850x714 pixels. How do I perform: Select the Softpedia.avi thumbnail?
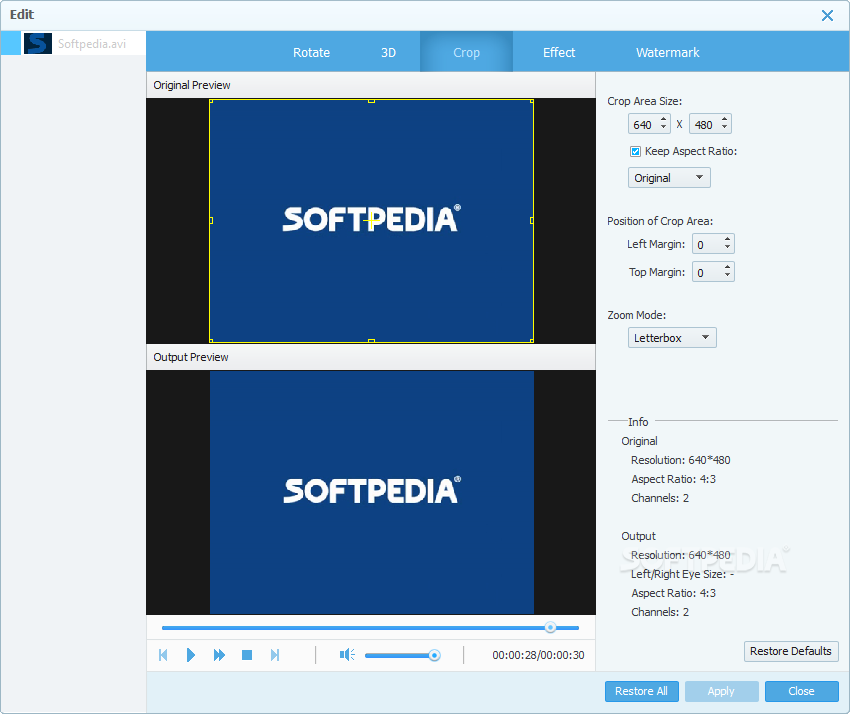[x=37, y=43]
